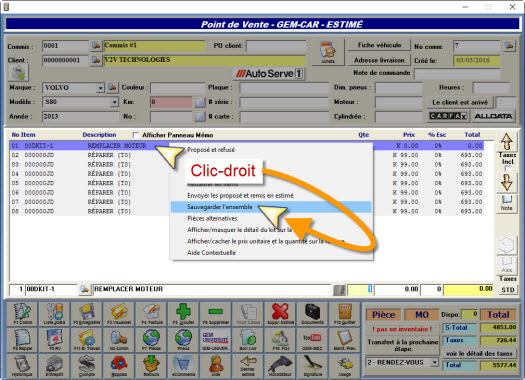Viewport: 525px width, 380px height.
Task: Click the No-comm search icon
Action: click(x=119, y=340)
